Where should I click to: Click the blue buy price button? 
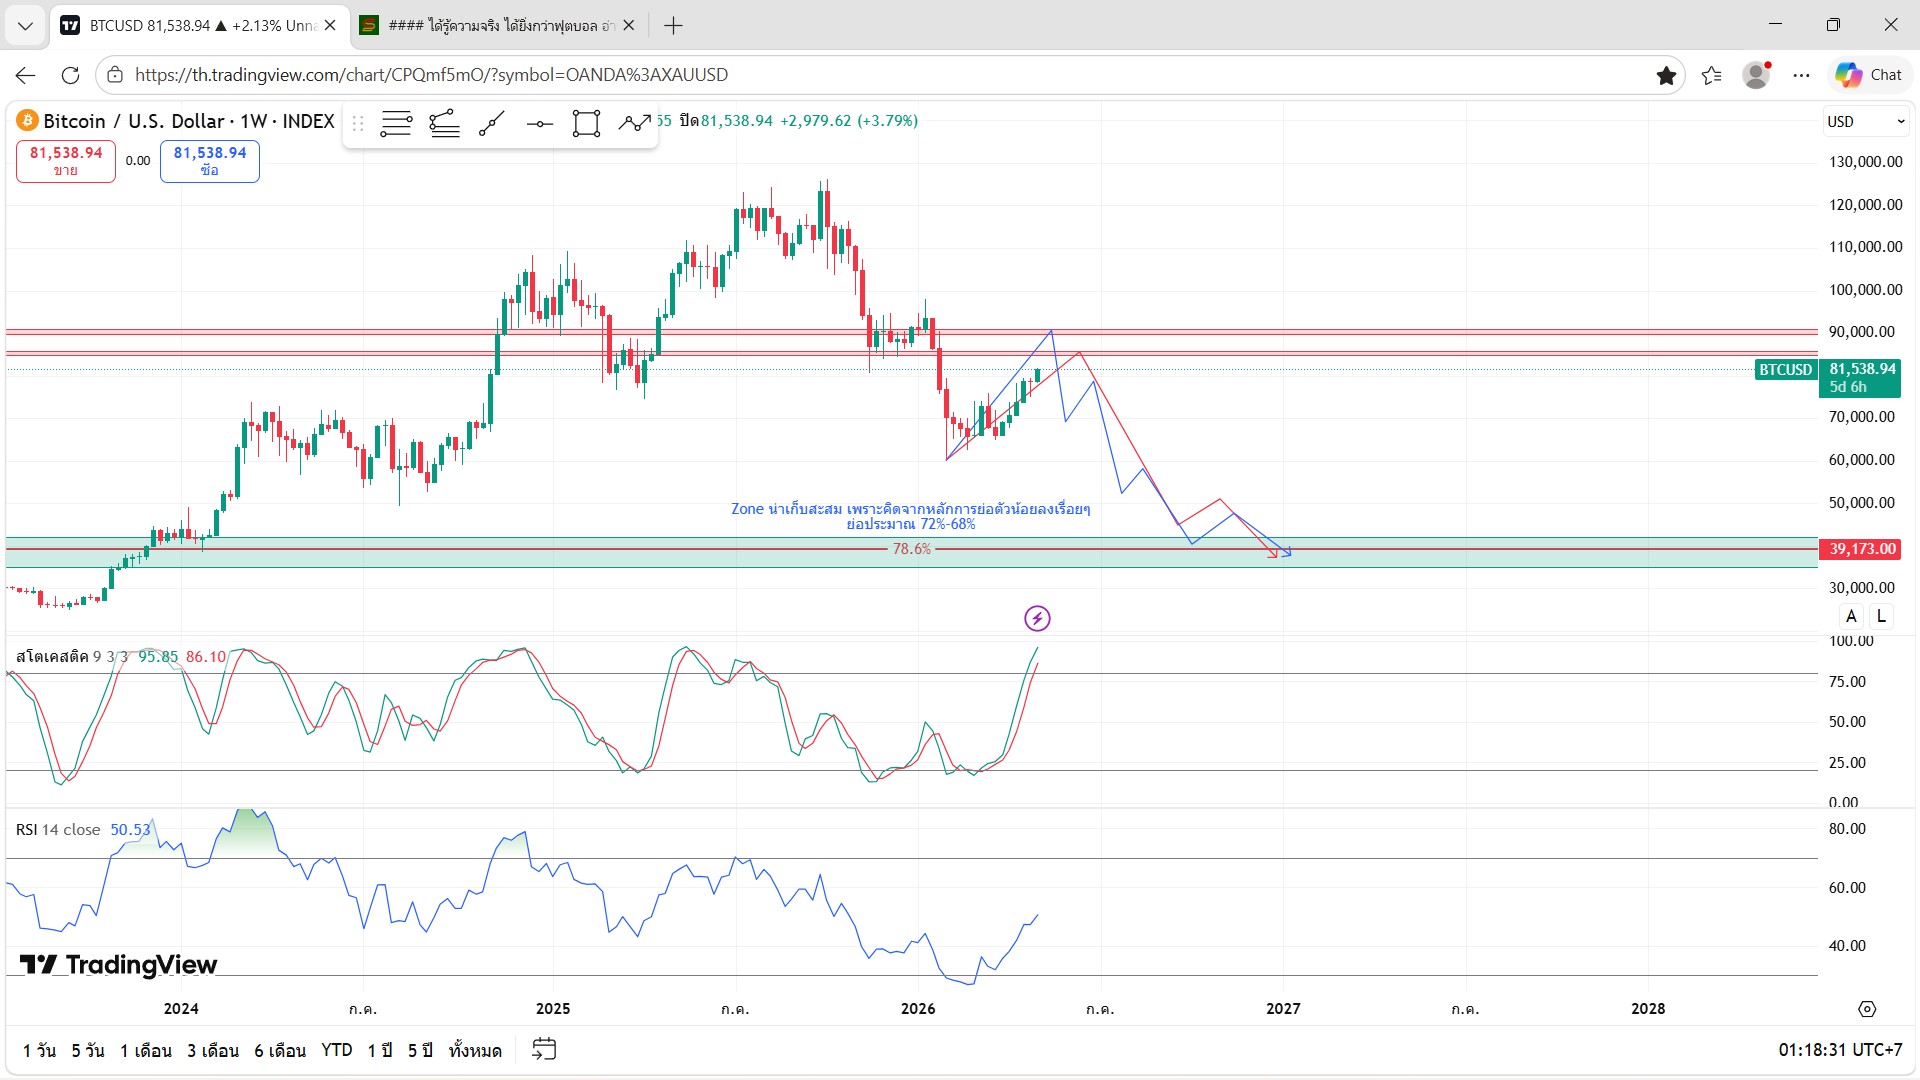(210, 161)
